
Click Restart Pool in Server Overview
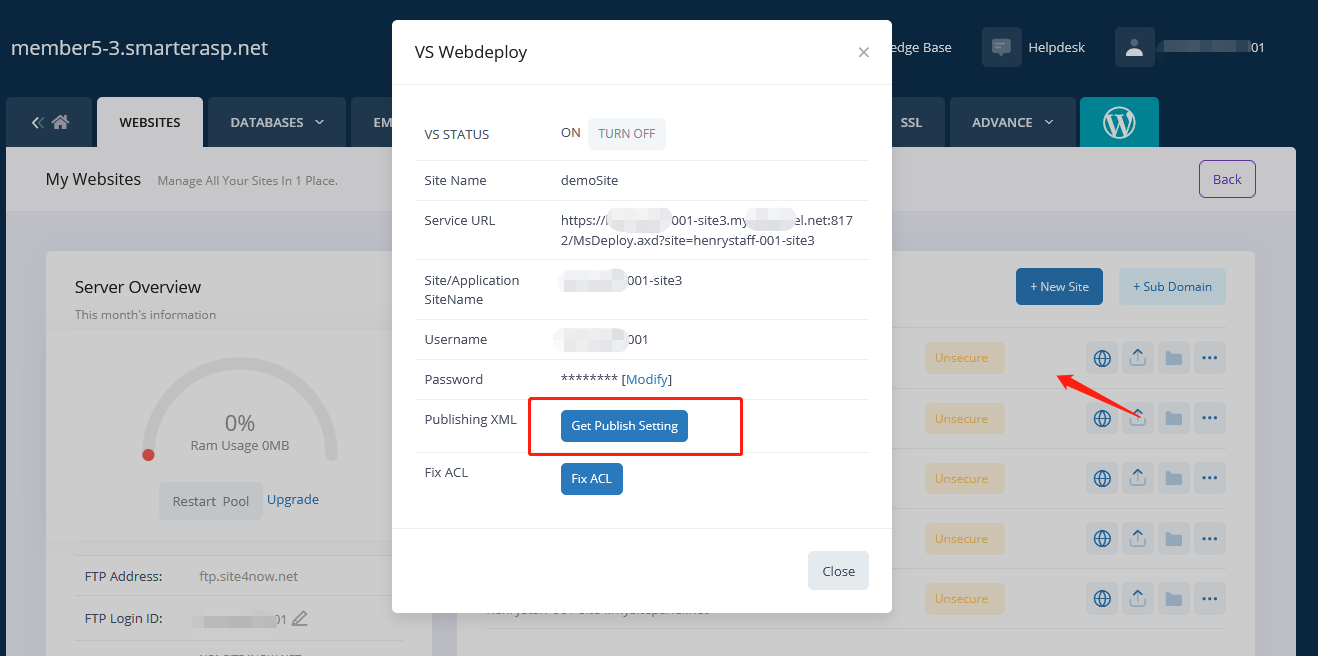pyautogui.click(x=211, y=501)
